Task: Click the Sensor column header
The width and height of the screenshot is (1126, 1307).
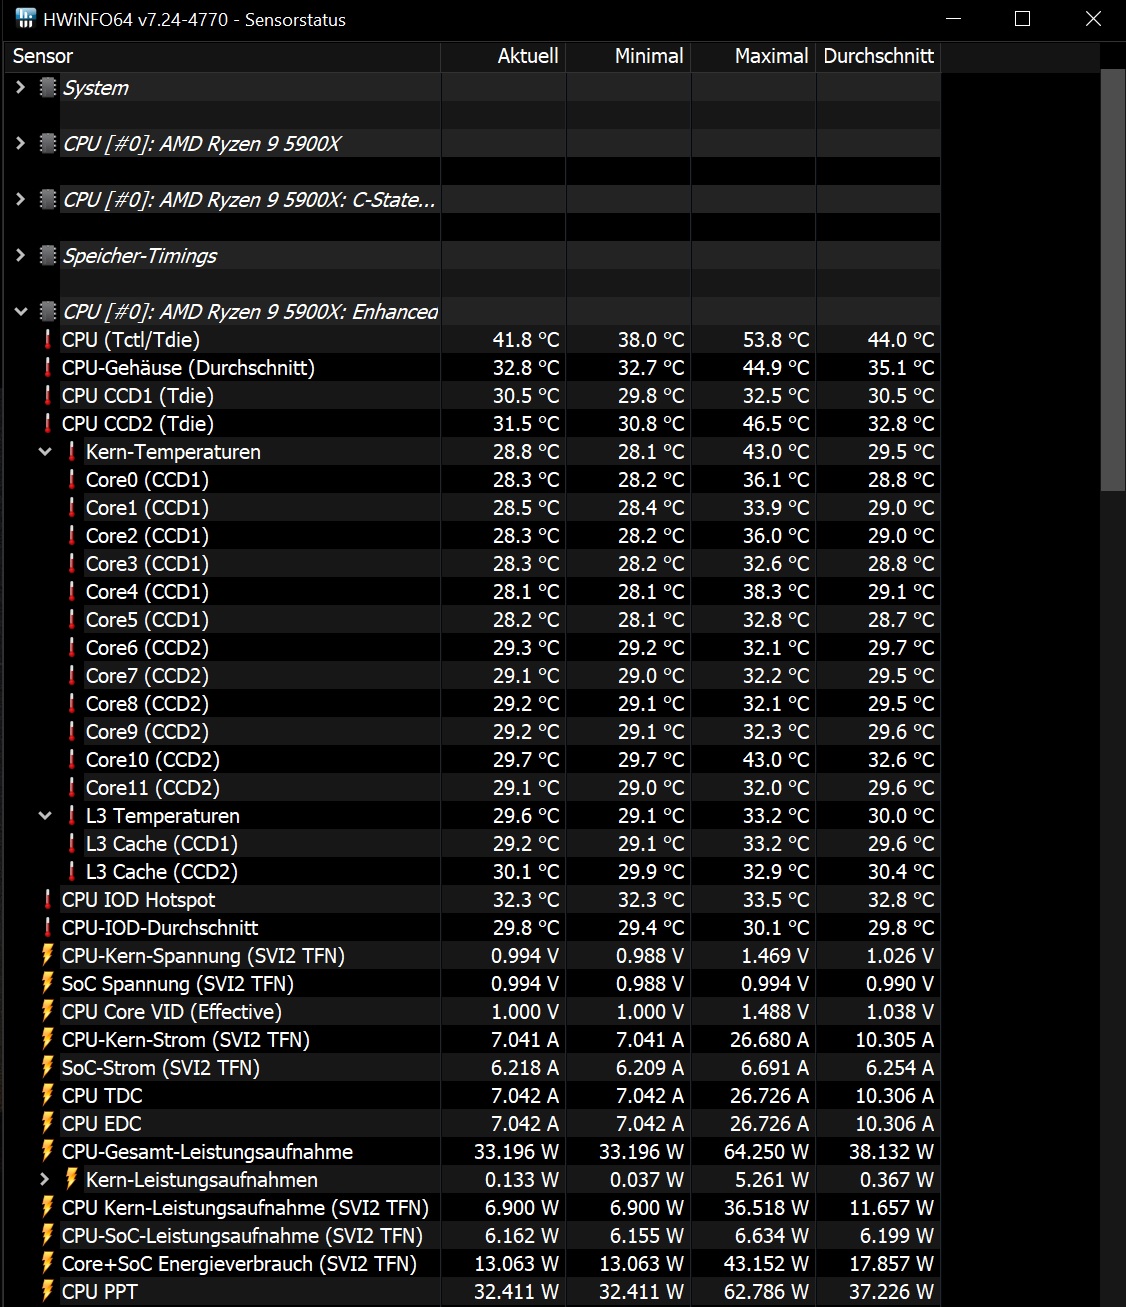Action: [222, 56]
